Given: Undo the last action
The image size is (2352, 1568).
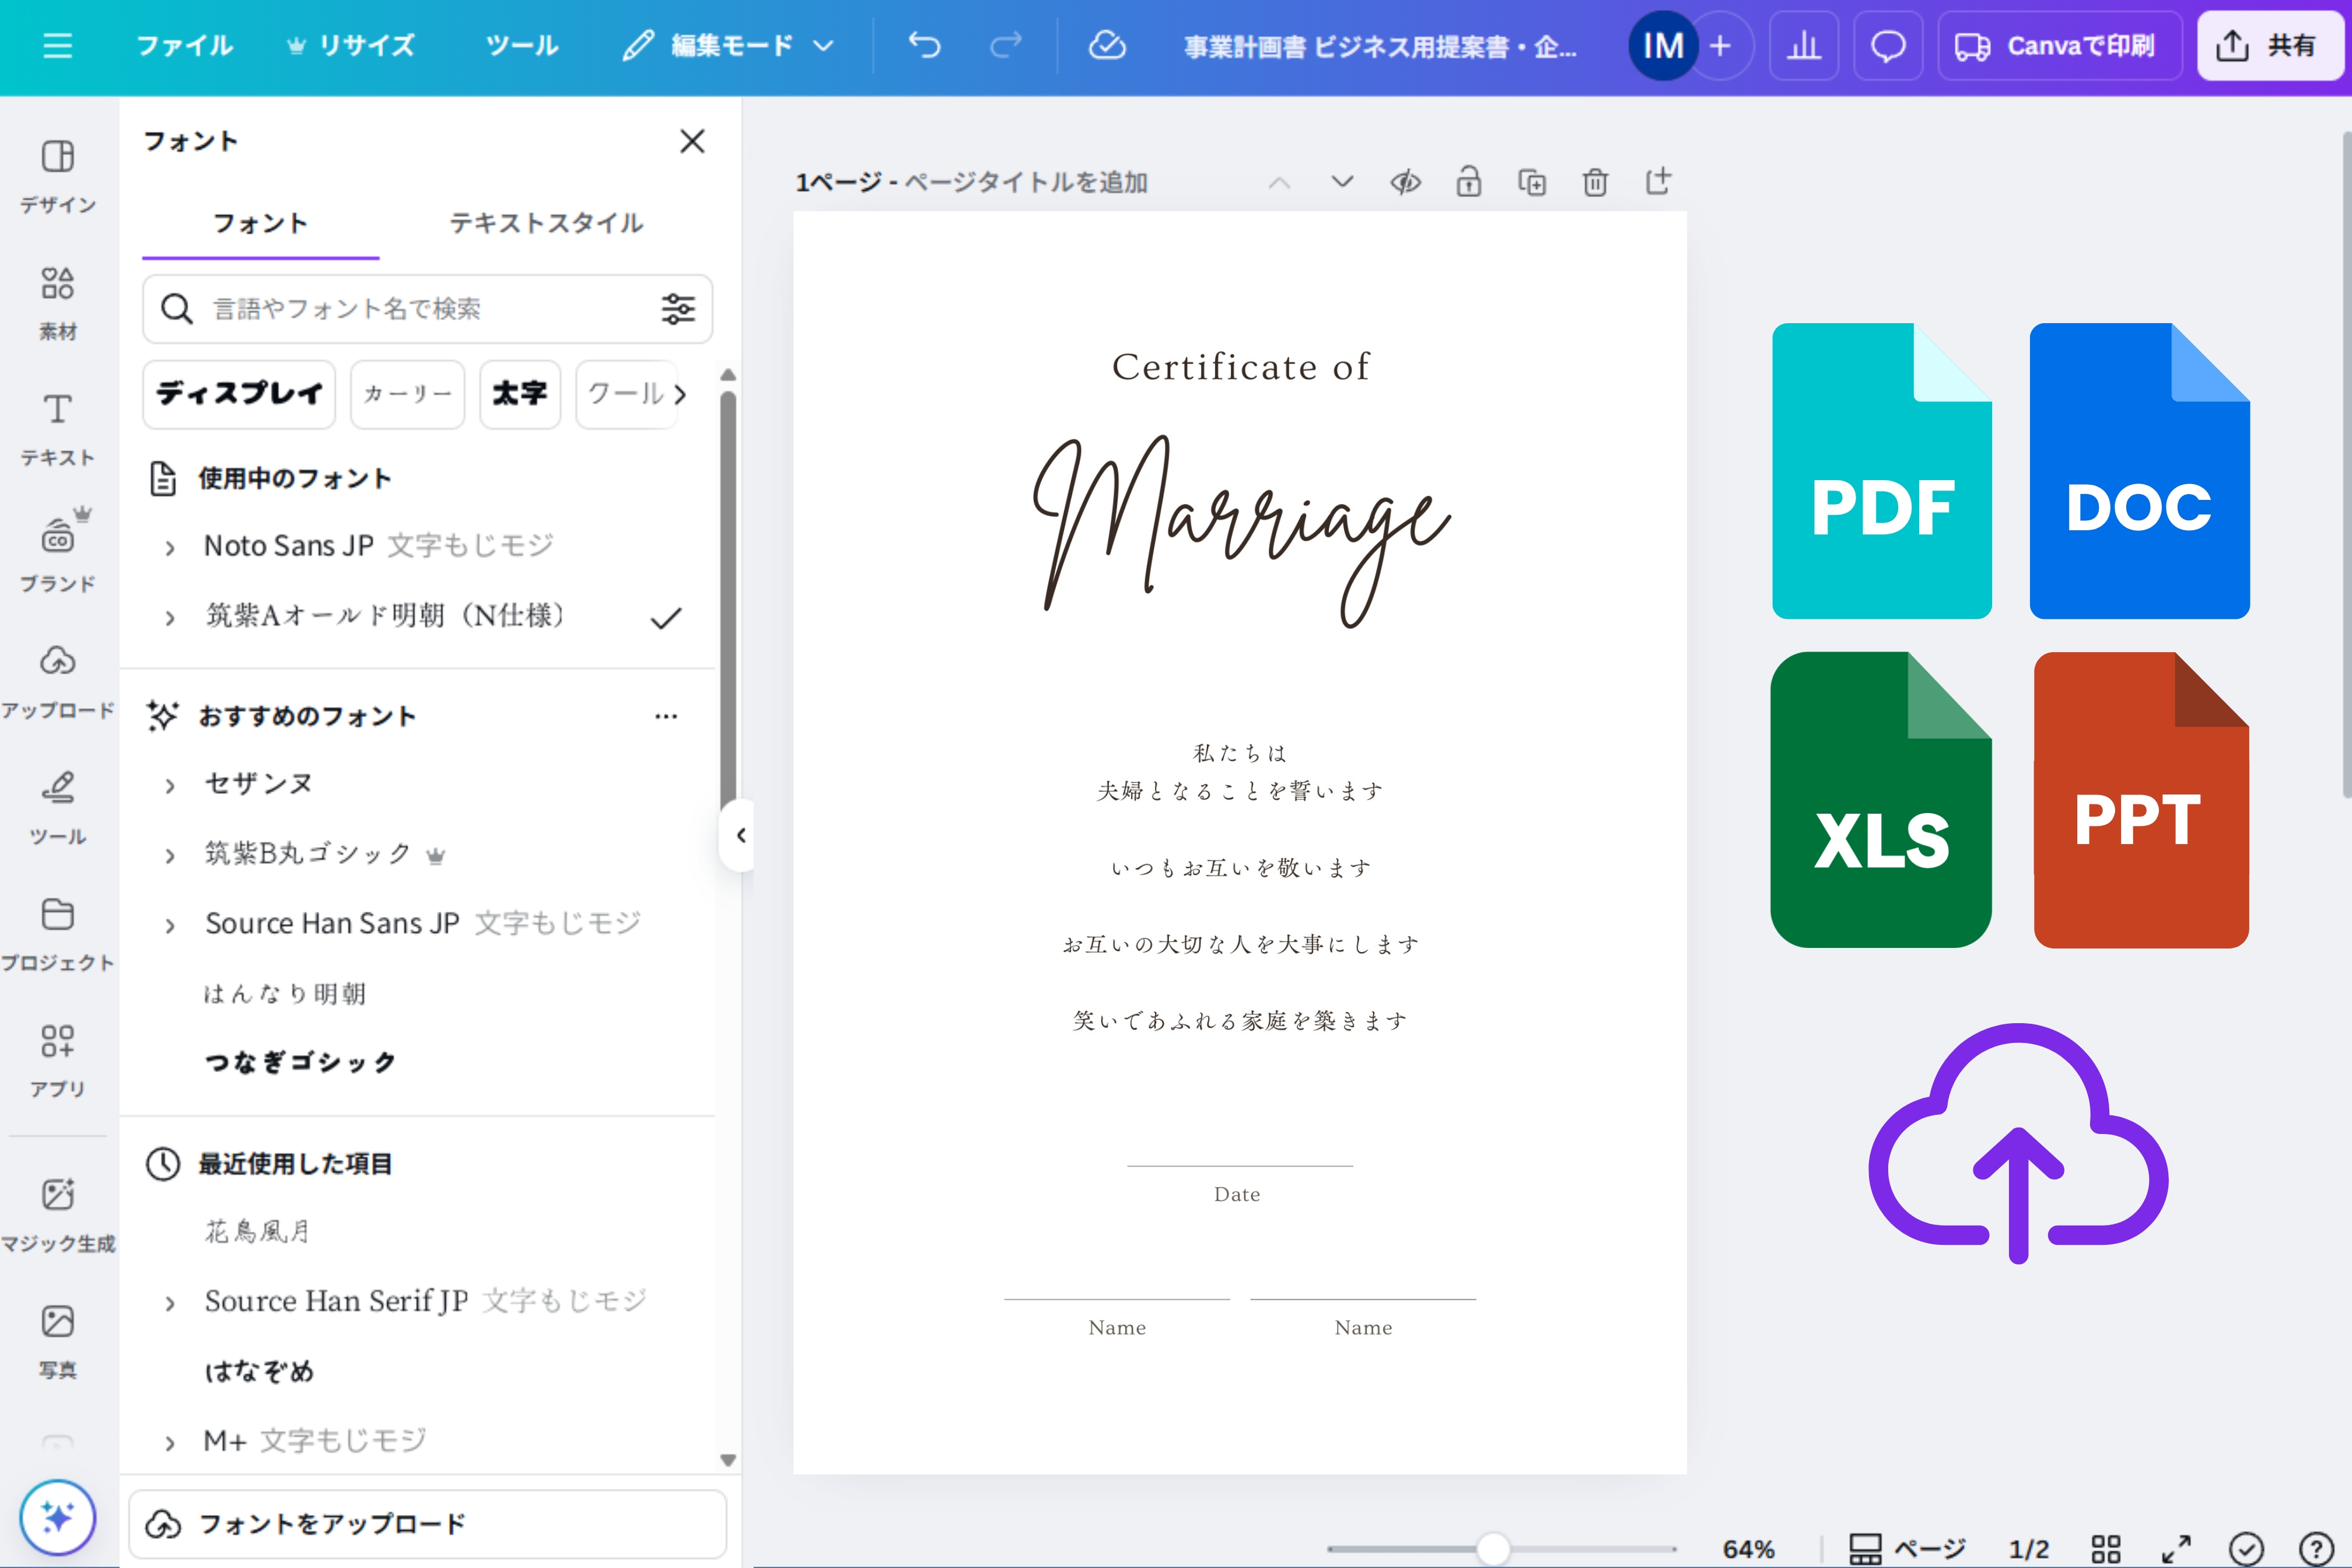Looking at the screenshot, I should tap(924, 46).
